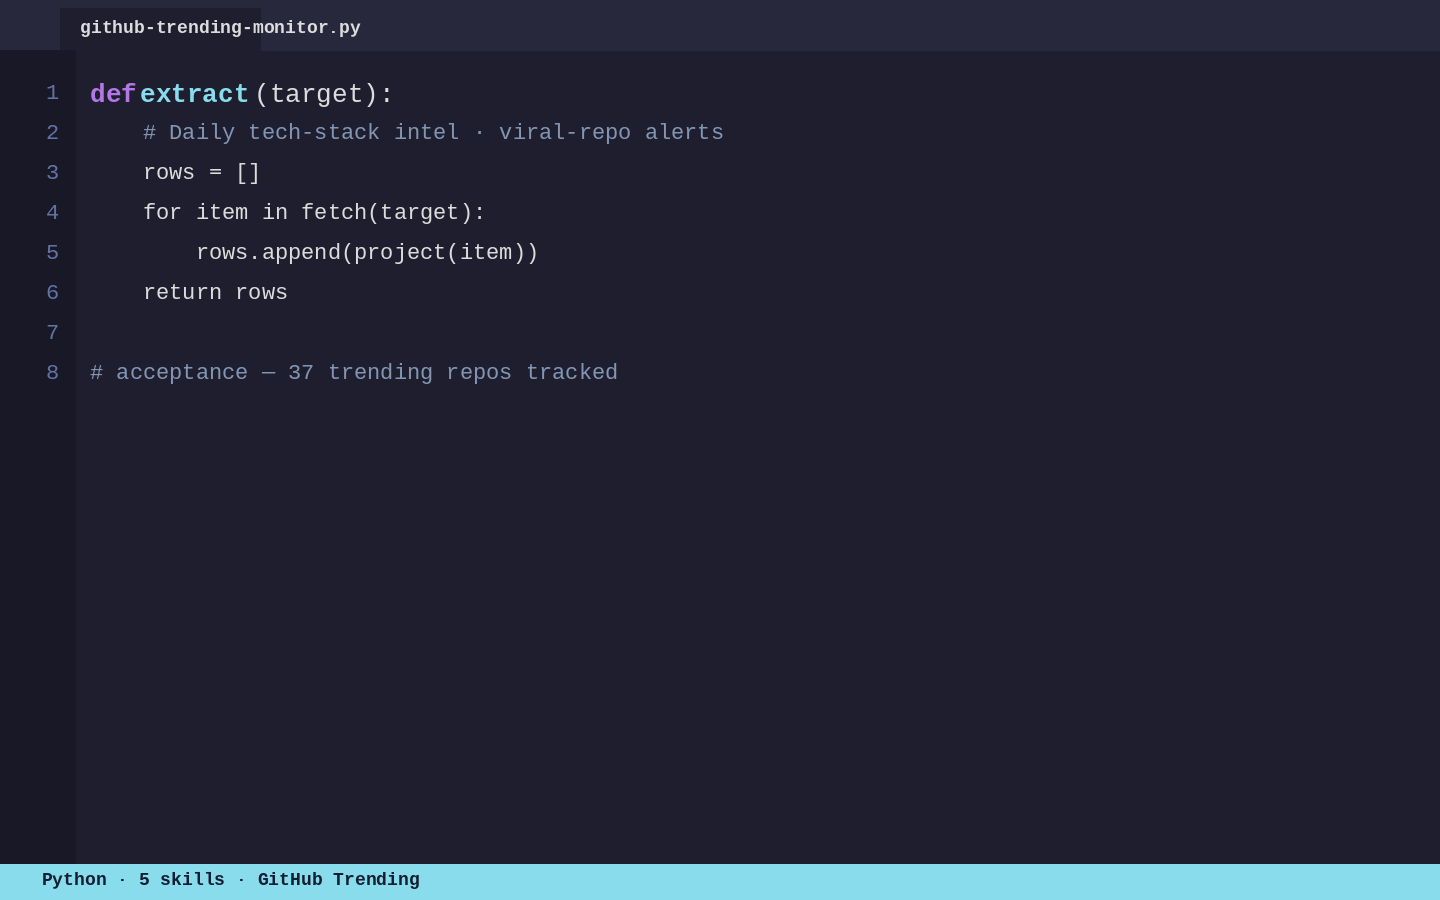The height and width of the screenshot is (900, 1440).
Task: Click line number 8 in the gutter
Action: (x=52, y=373)
